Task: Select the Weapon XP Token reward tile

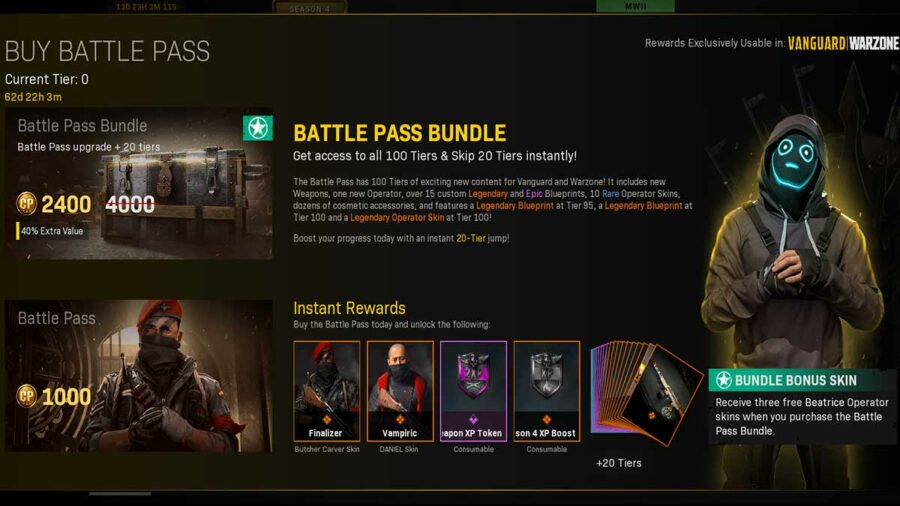Action: tap(473, 391)
